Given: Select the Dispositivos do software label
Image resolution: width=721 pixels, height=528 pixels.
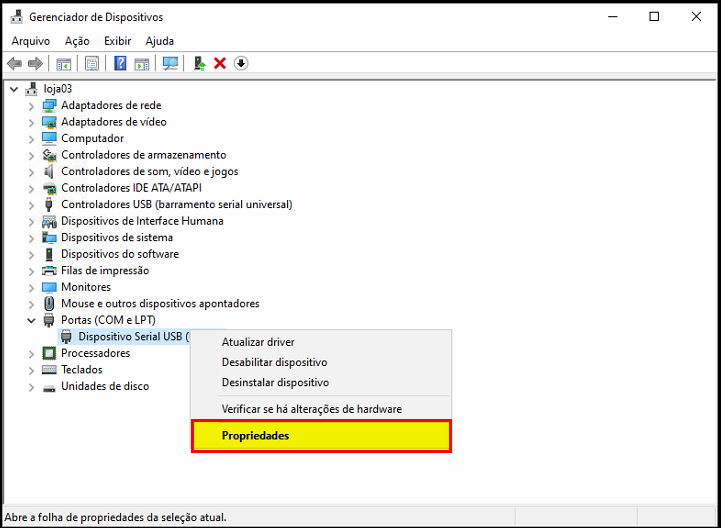Looking at the screenshot, I should [x=120, y=254].
